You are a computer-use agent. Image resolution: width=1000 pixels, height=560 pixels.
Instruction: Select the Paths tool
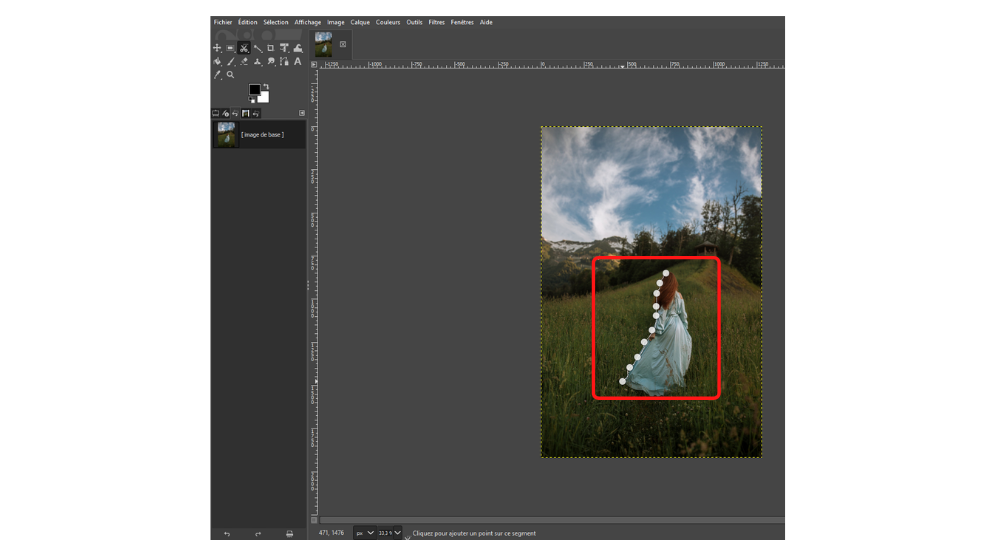284,61
